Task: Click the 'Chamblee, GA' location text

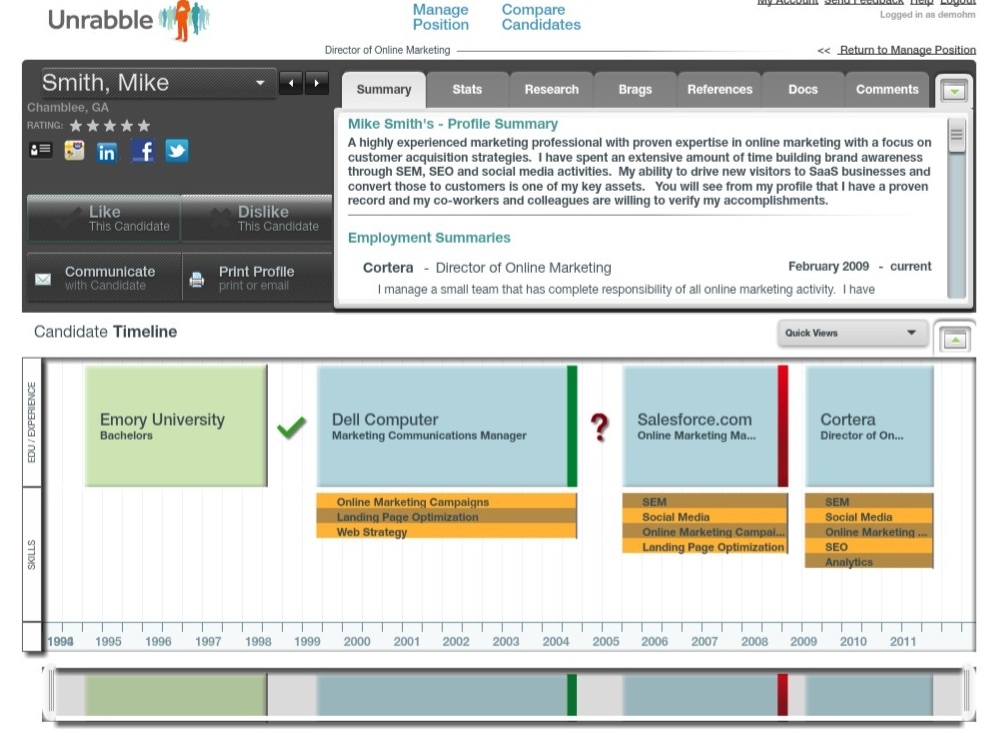Action: tap(67, 108)
